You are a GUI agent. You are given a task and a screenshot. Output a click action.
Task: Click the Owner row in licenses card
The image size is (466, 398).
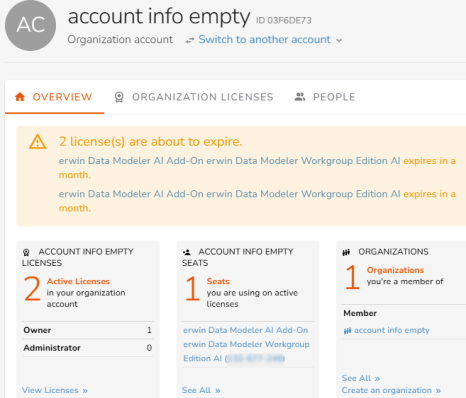pyautogui.click(x=88, y=330)
